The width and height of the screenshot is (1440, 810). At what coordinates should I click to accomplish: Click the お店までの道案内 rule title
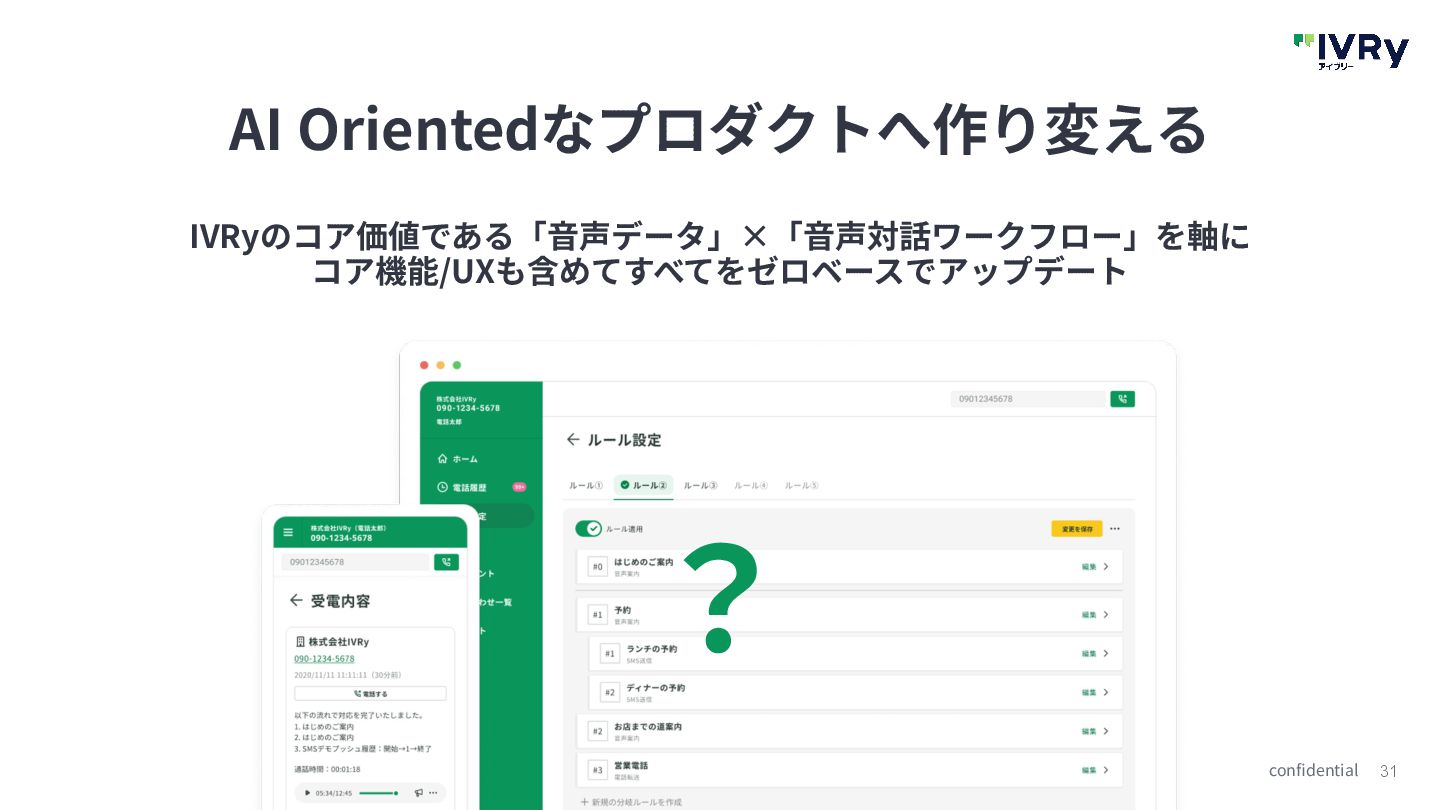(x=647, y=727)
